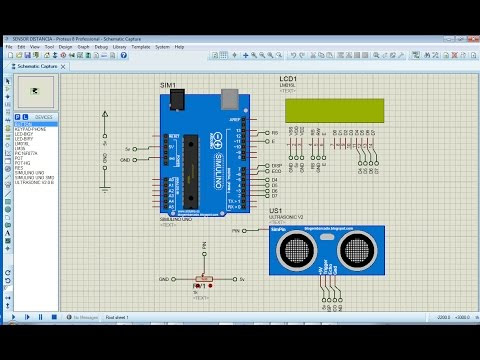Click the New Project icon

tap(11, 55)
